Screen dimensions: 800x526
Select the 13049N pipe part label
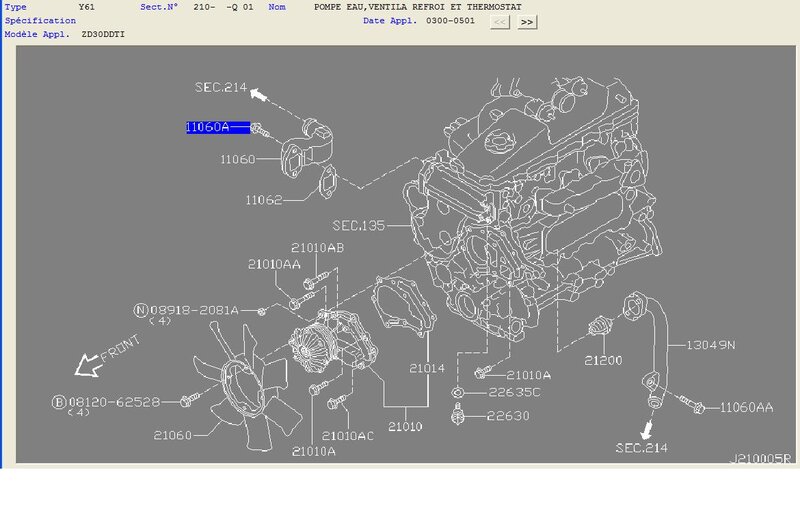click(x=710, y=345)
